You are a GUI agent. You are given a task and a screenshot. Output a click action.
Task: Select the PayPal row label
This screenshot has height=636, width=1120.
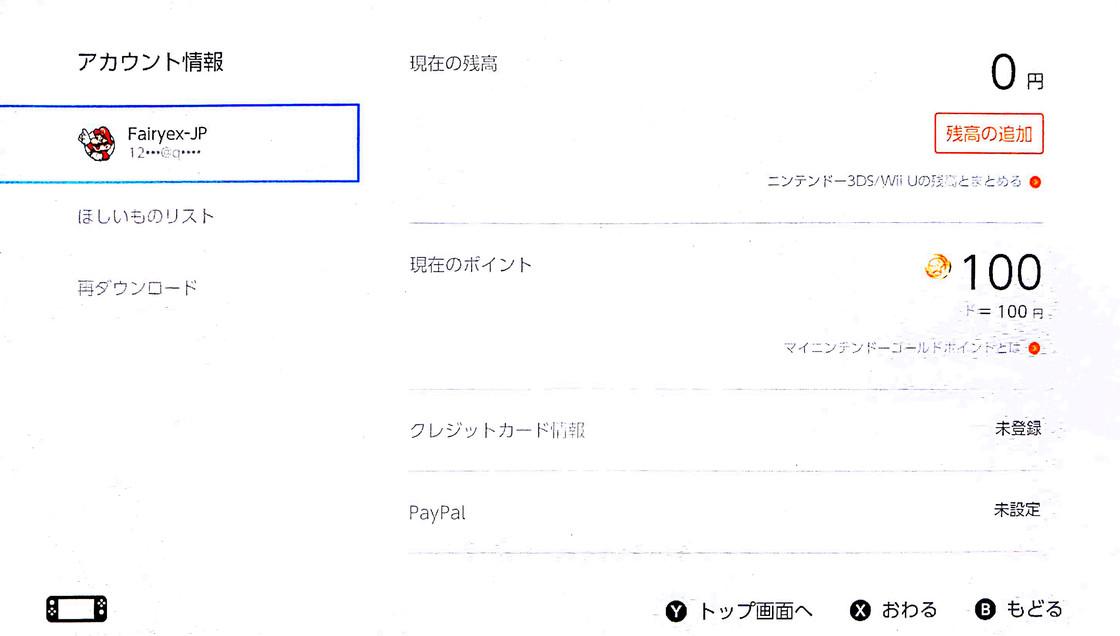tap(437, 513)
